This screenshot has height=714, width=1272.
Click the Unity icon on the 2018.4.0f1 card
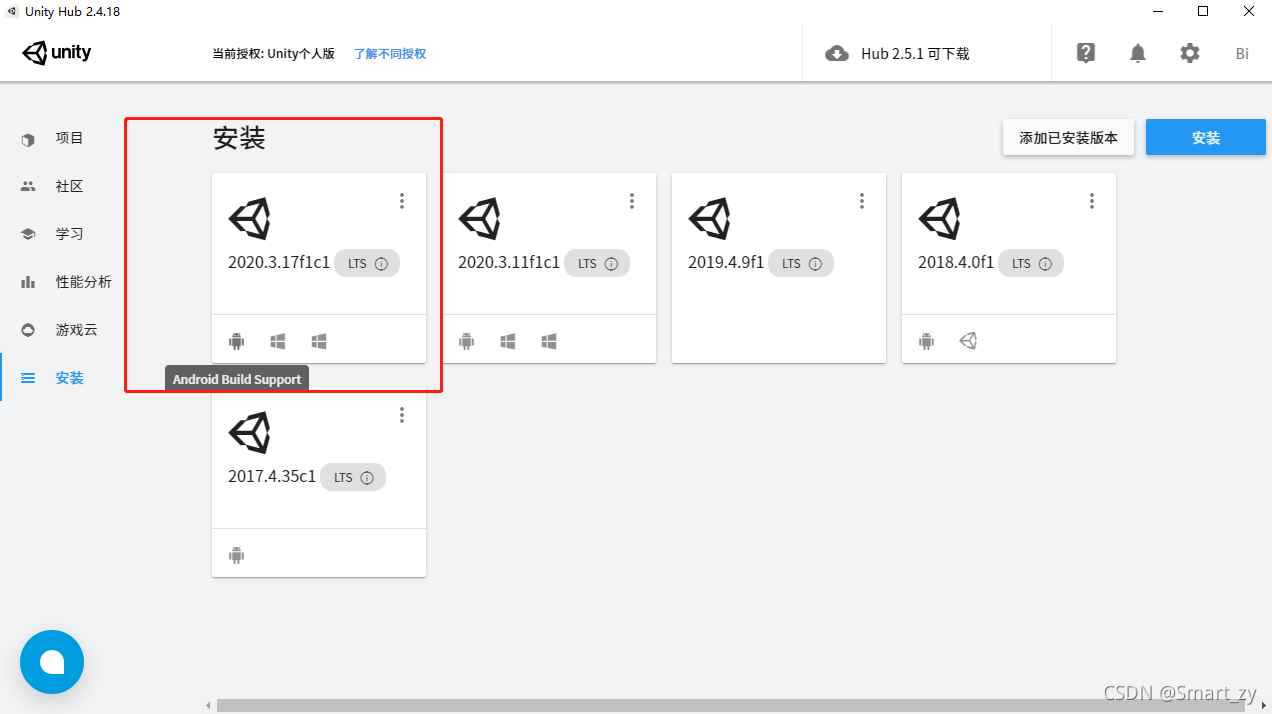pyautogui.click(x=940, y=218)
